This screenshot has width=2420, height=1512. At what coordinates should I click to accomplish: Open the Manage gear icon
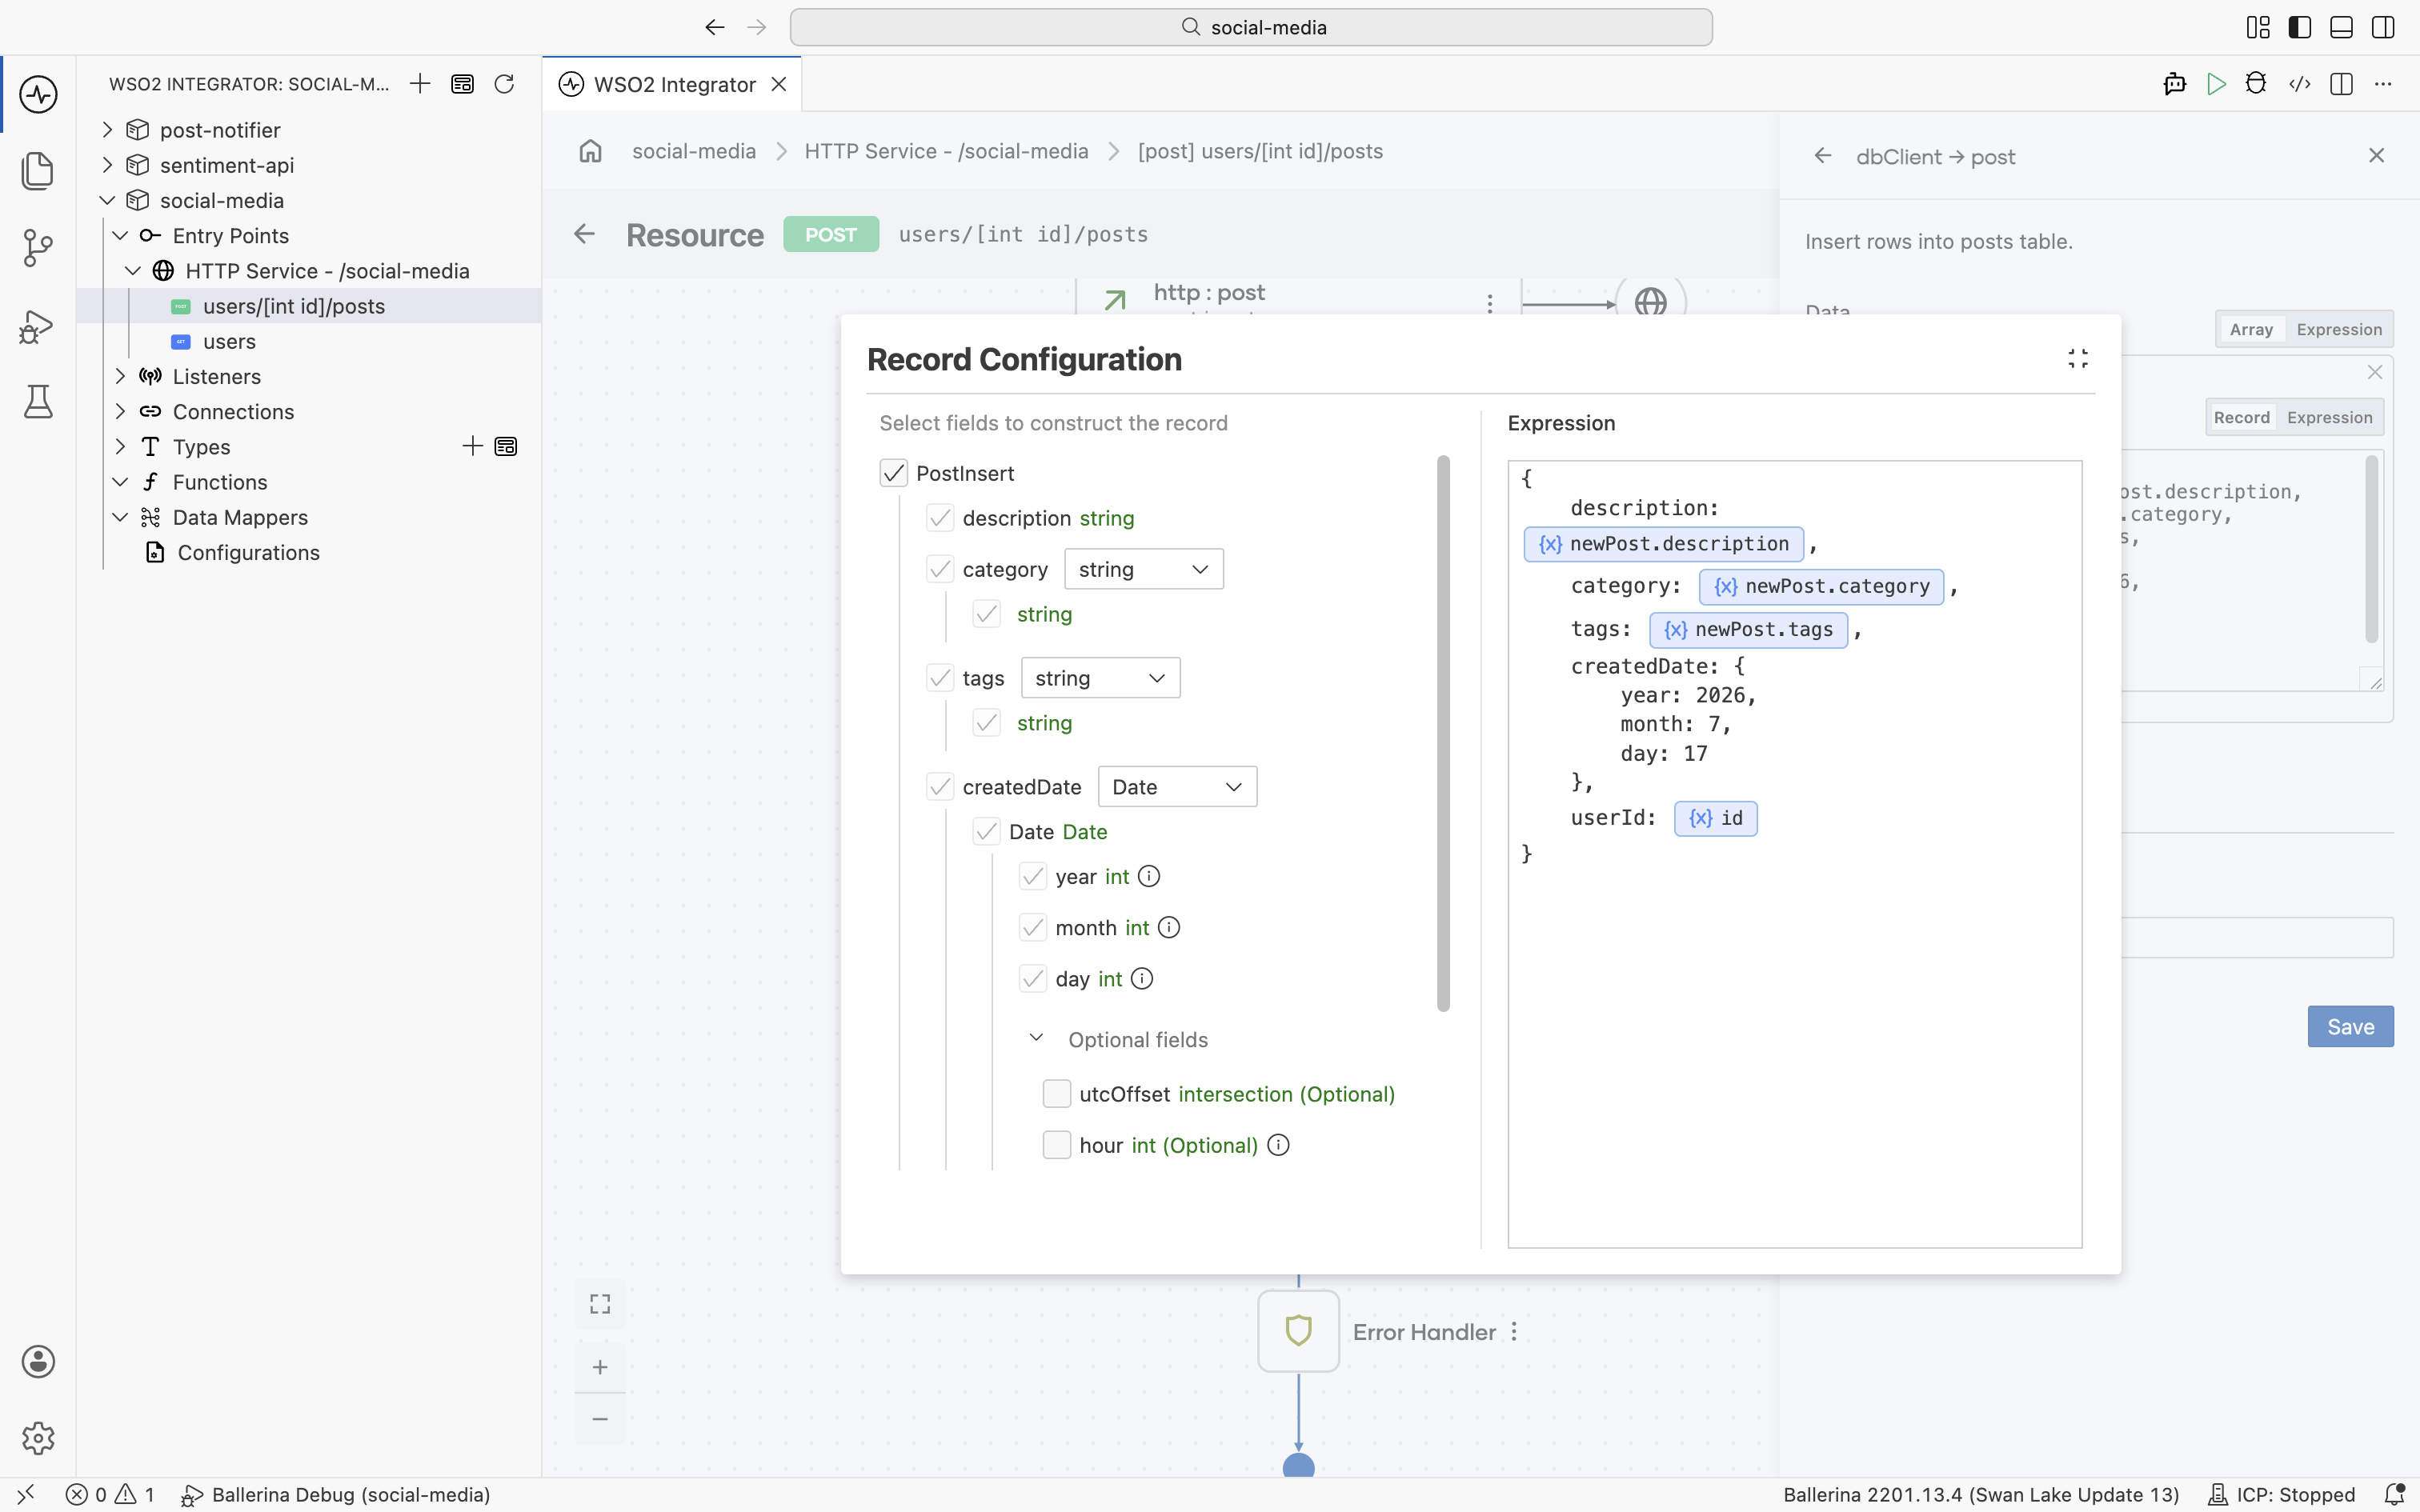tap(38, 1438)
